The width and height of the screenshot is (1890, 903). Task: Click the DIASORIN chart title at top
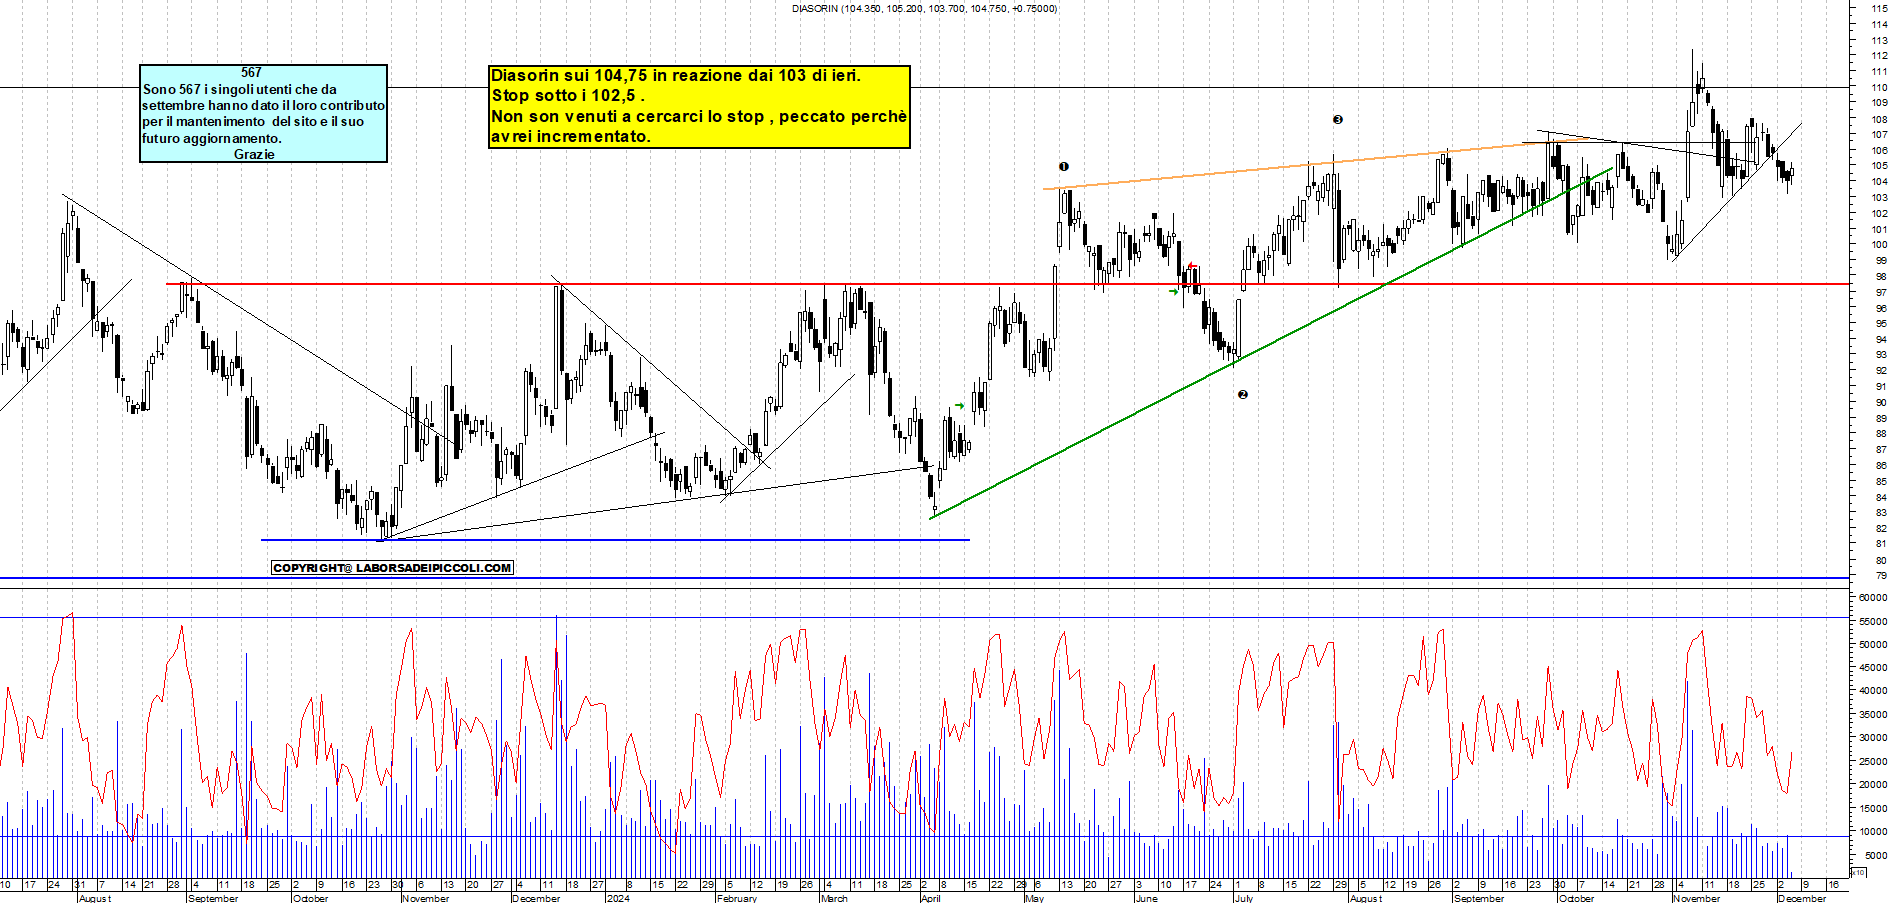coord(924,8)
